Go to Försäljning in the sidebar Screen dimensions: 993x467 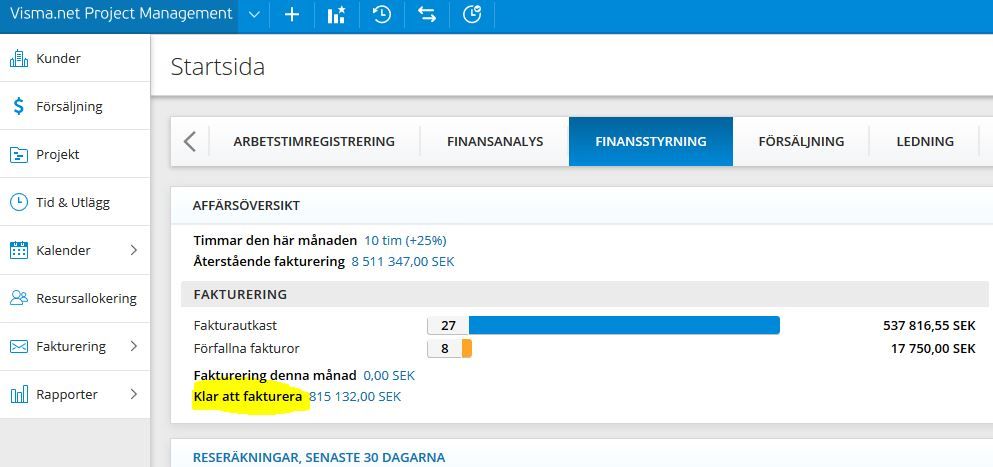69,107
